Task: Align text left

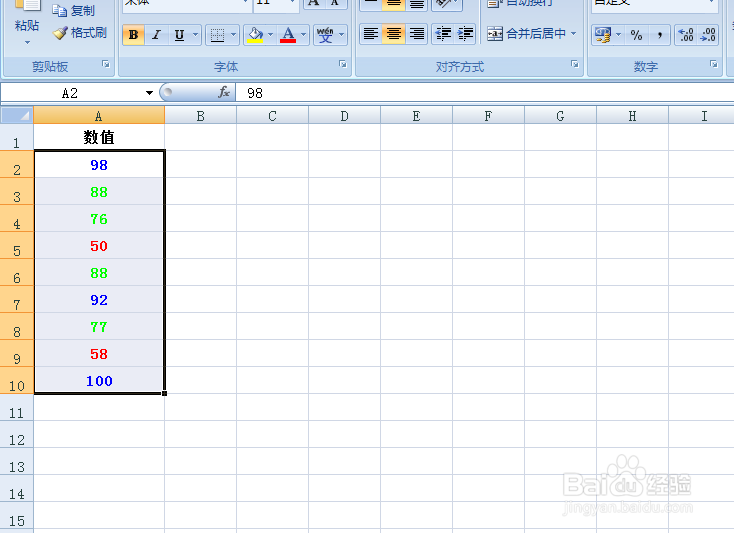Action: [371, 34]
